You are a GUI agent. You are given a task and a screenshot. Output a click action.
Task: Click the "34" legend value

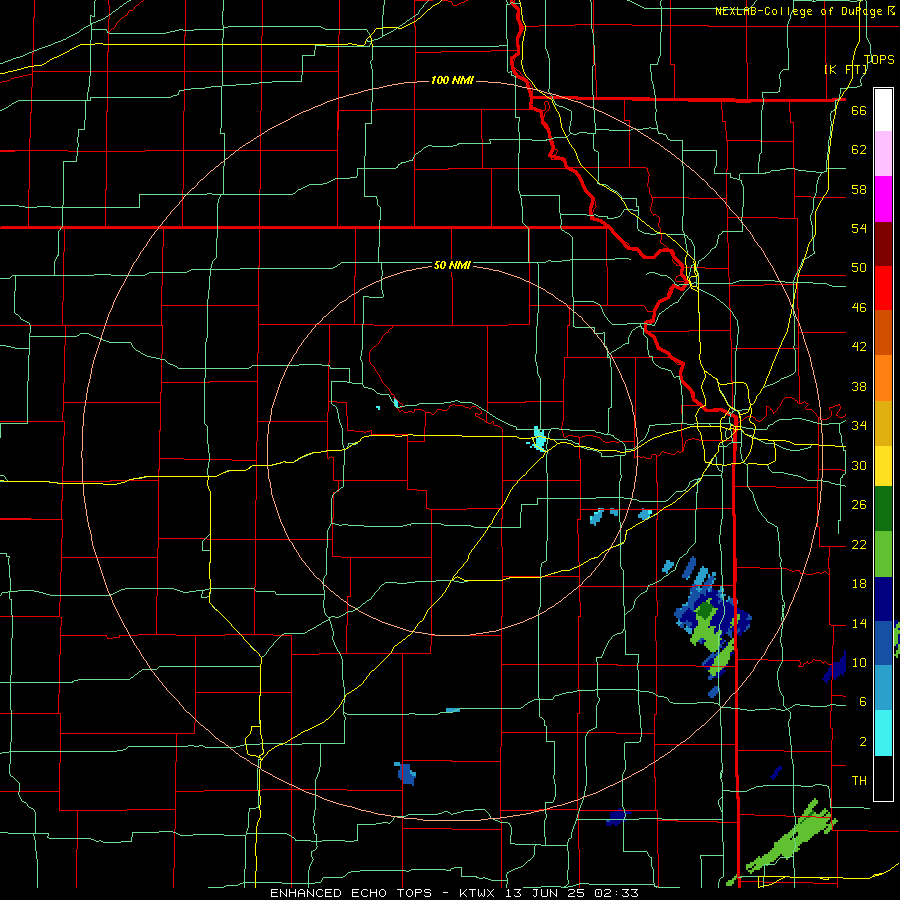click(x=859, y=426)
